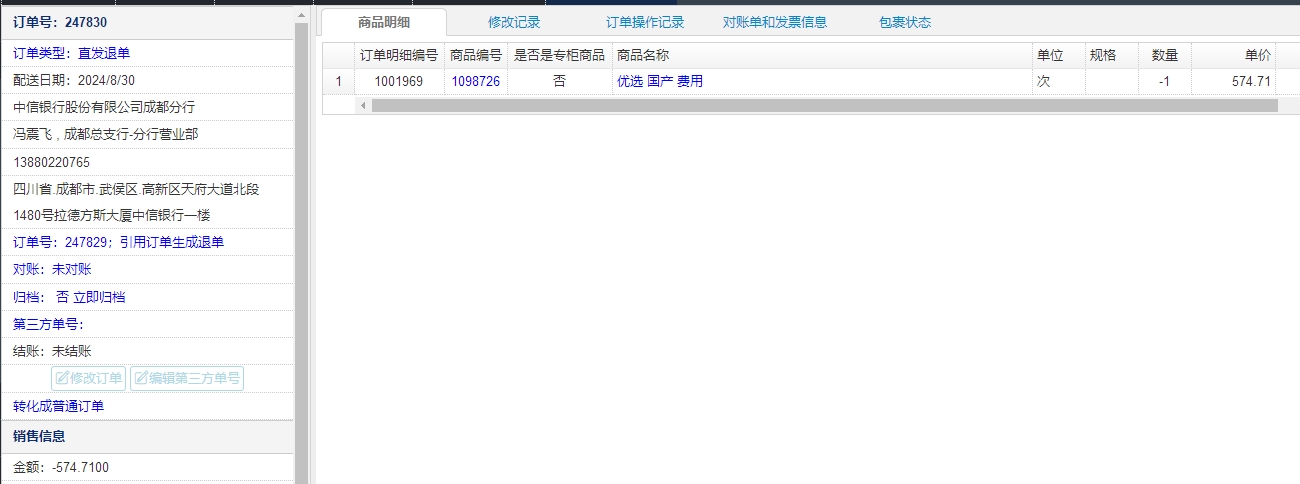Click the 订单类型:直发退单 text
Viewport: 1300px width, 484px height.
pos(71,53)
